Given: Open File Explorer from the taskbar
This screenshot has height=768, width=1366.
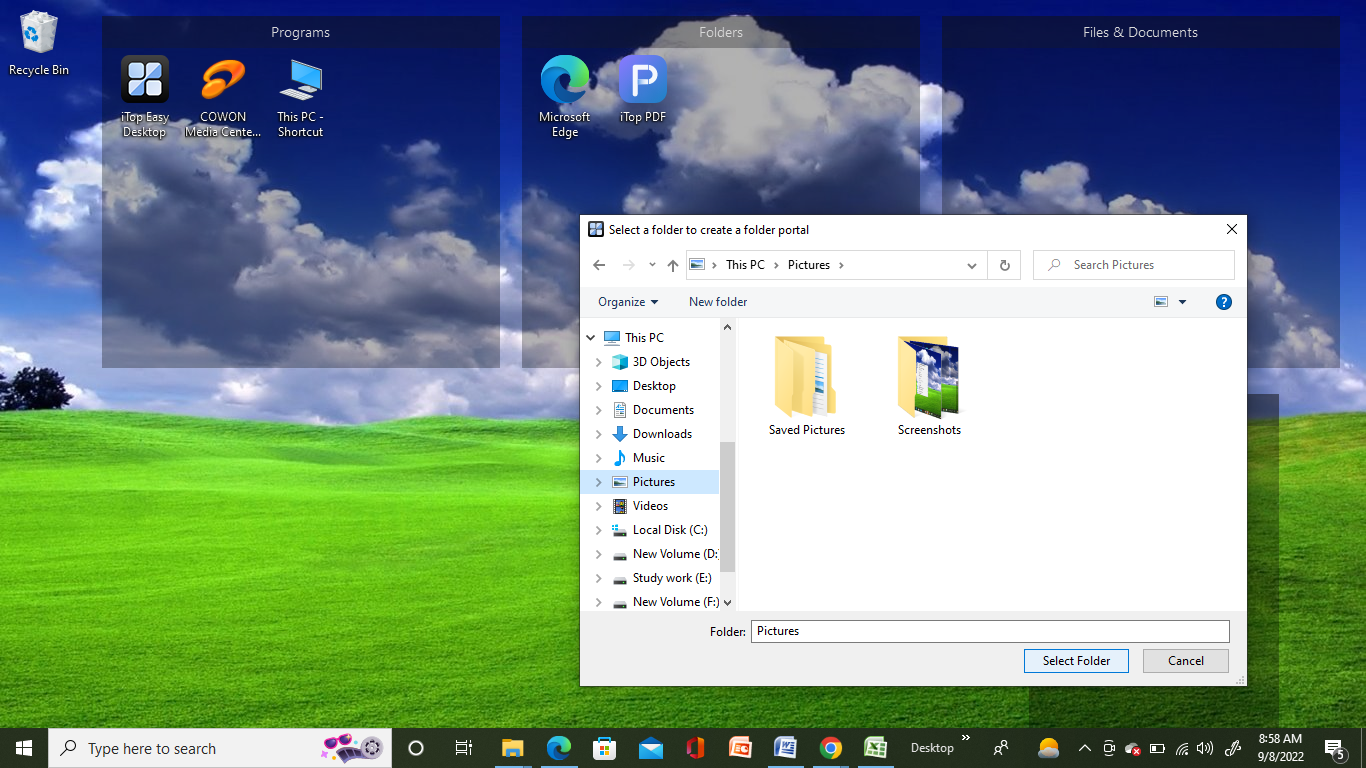Looking at the screenshot, I should [x=512, y=748].
